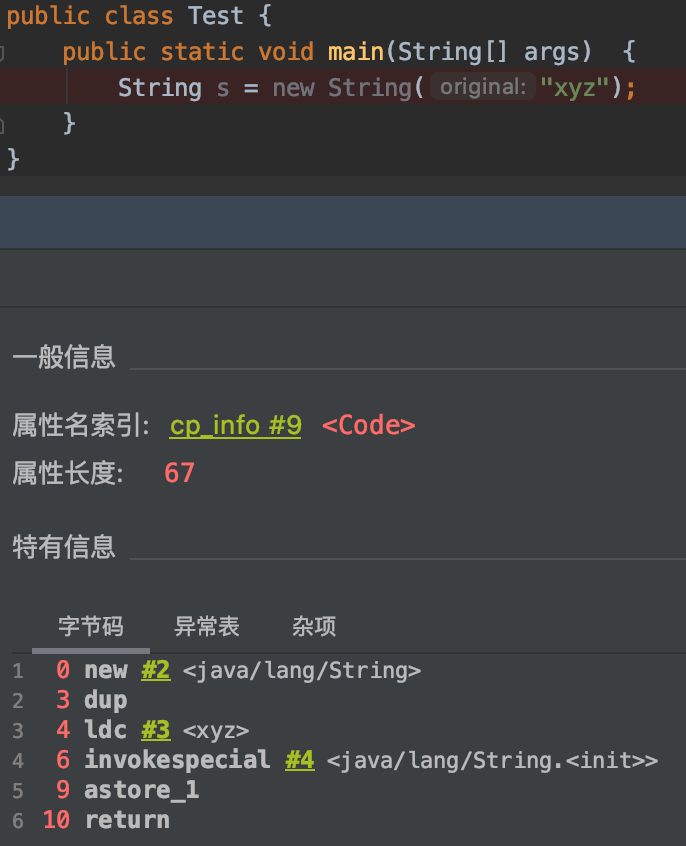Image resolution: width=686 pixels, height=846 pixels.
Task: Click the original: parameter hint chip
Action: pos(481,87)
